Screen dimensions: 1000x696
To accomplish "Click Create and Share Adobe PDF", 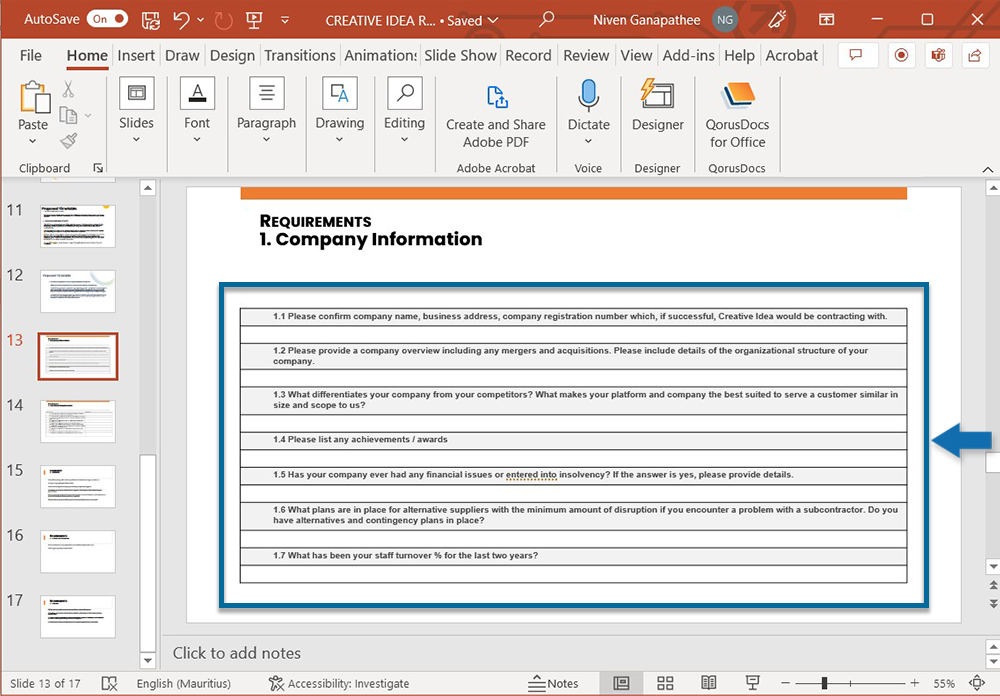I will tap(496, 115).
